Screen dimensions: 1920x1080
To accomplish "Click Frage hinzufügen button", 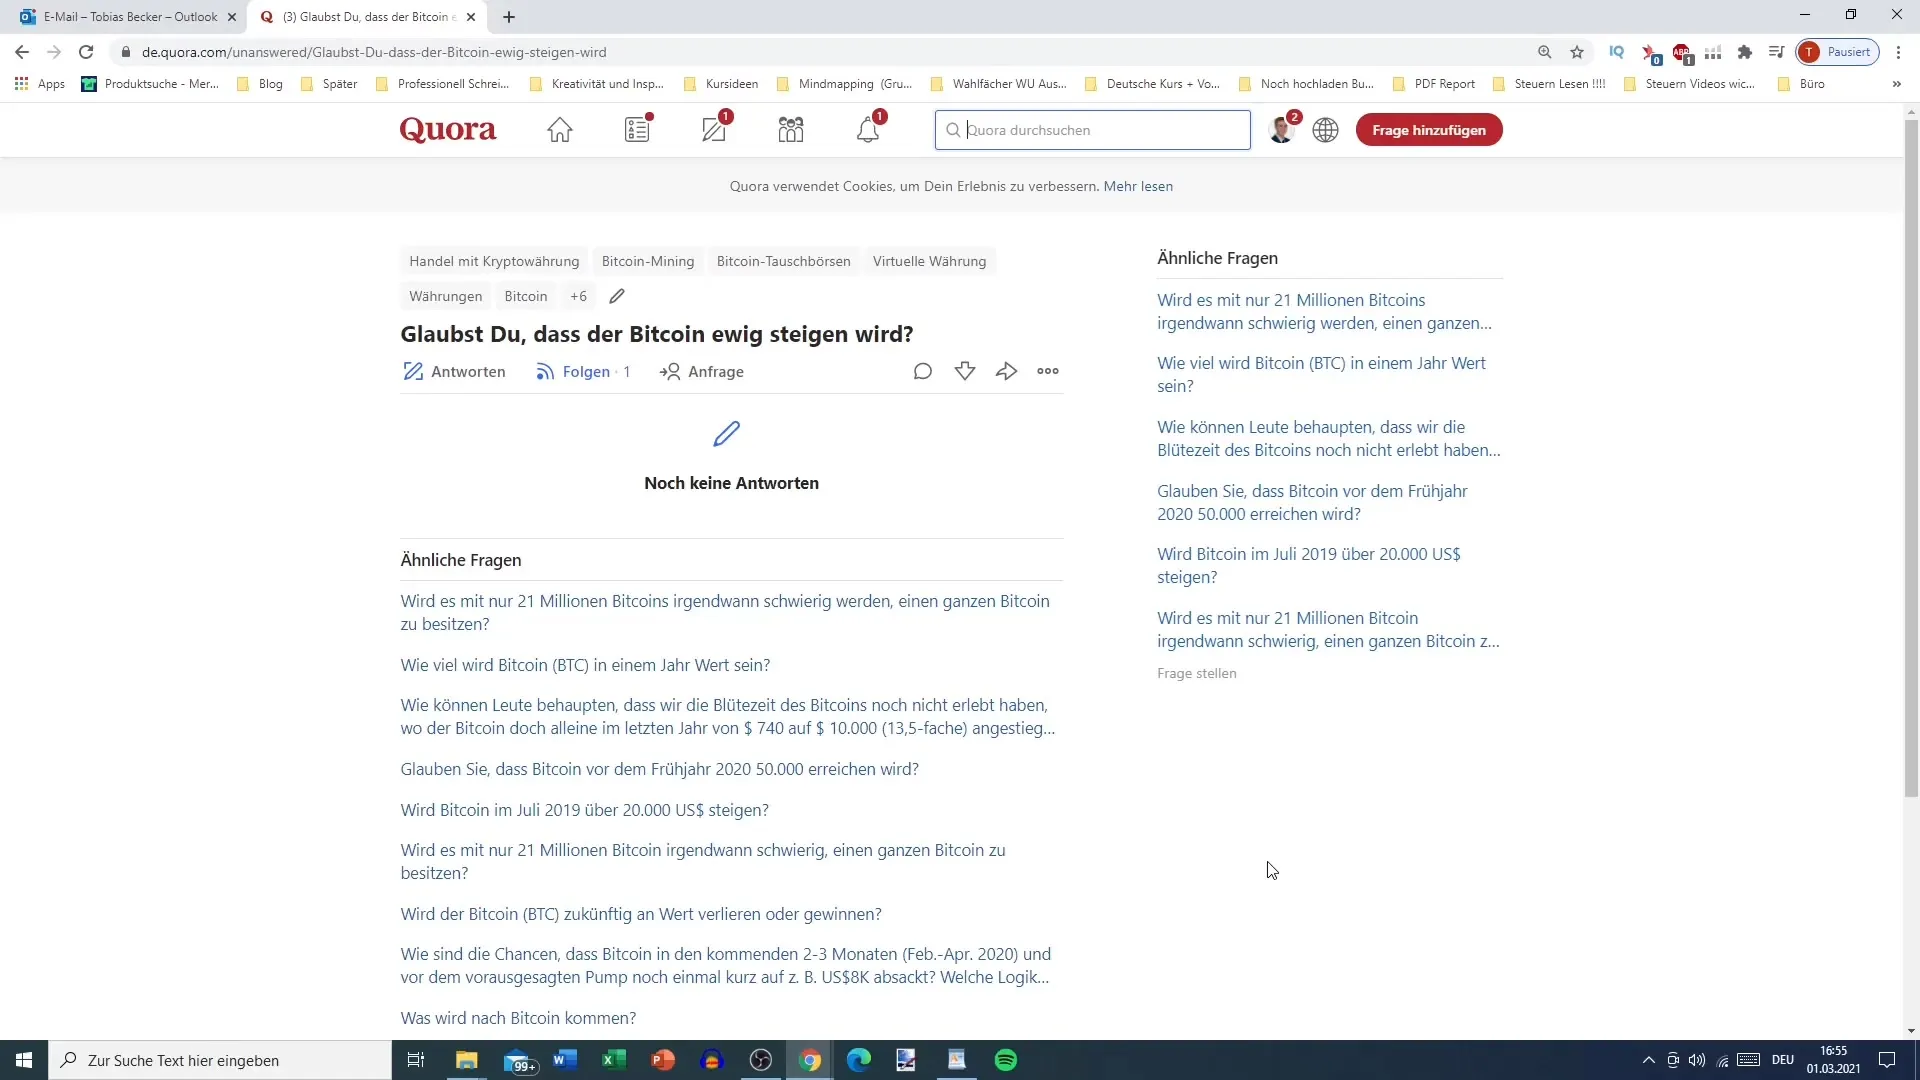I will point(1428,129).
